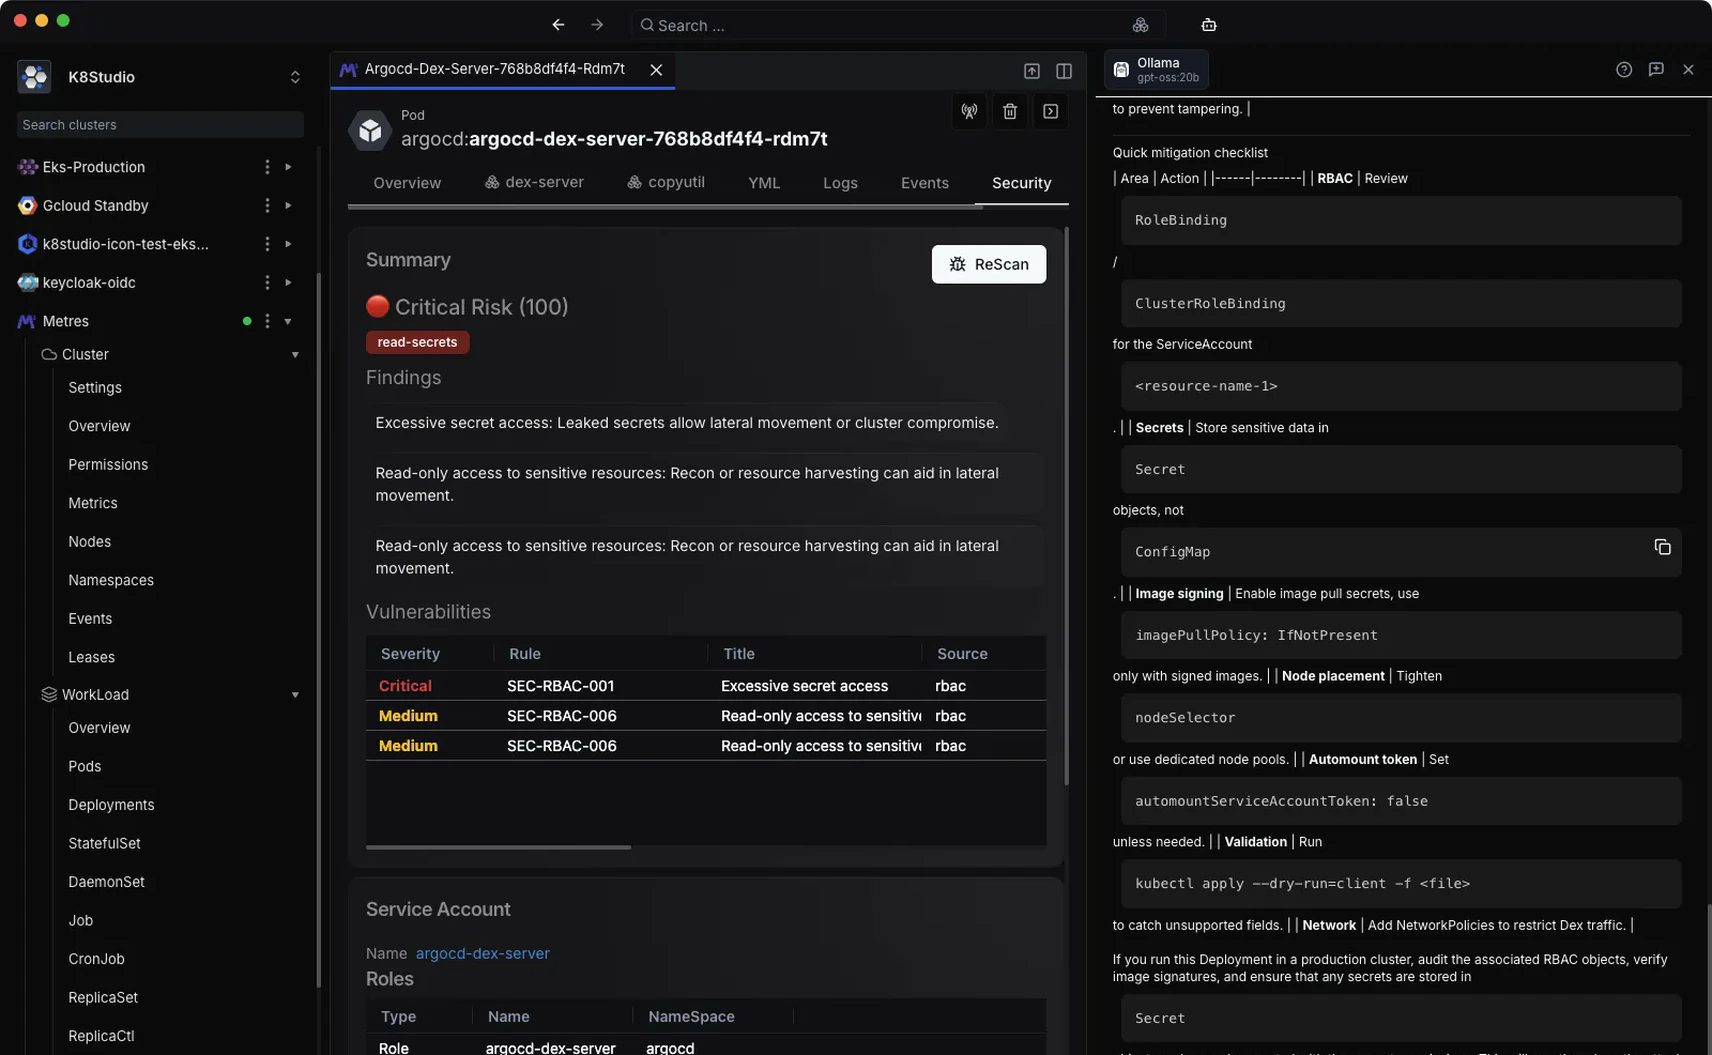Open the keycloak-oidc options menu
Image resolution: width=1712 pixels, height=1055 pixels.
click(267, 283)
